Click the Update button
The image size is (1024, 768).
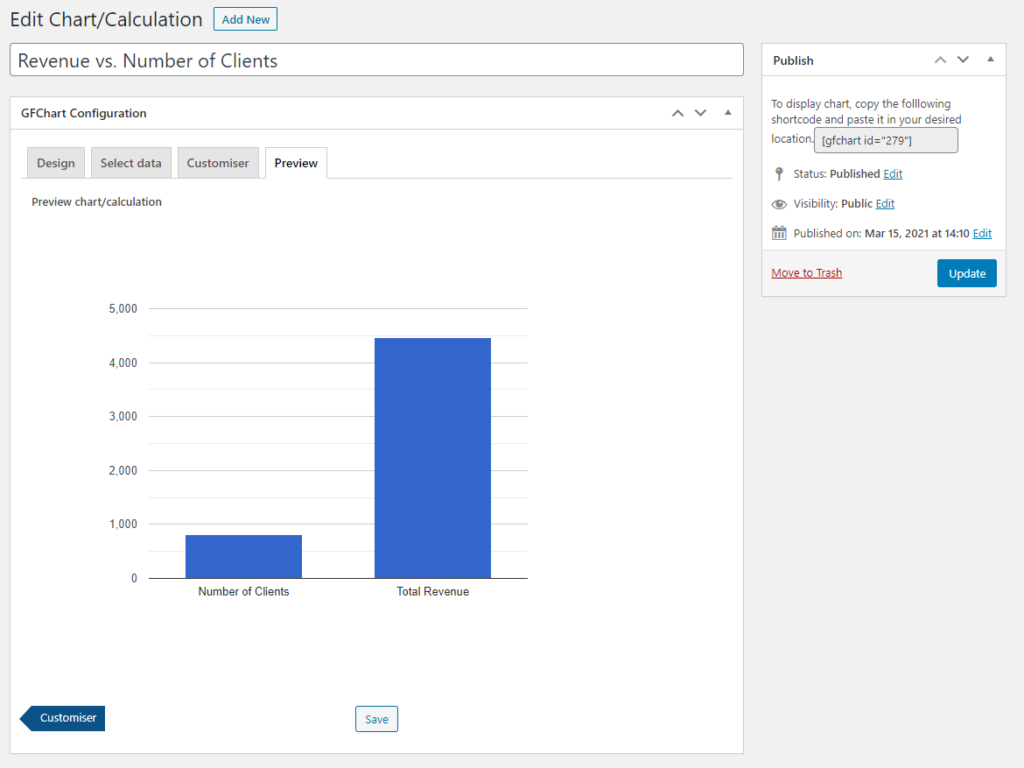[966, 272]
